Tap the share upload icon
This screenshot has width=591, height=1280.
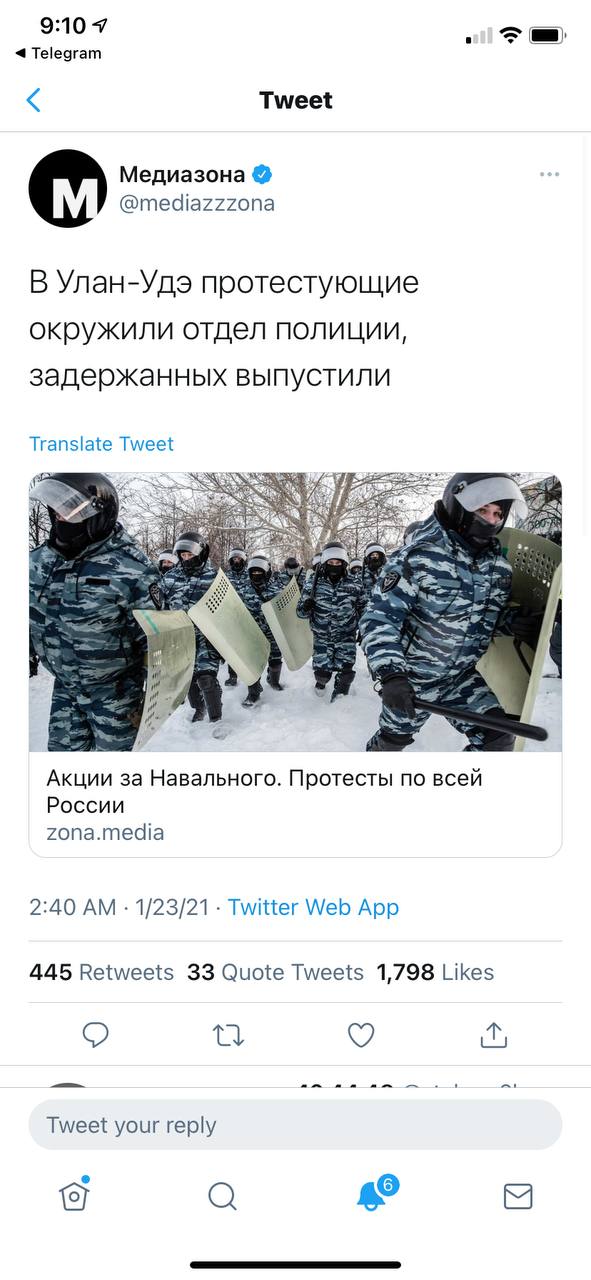click(494, 1035)
